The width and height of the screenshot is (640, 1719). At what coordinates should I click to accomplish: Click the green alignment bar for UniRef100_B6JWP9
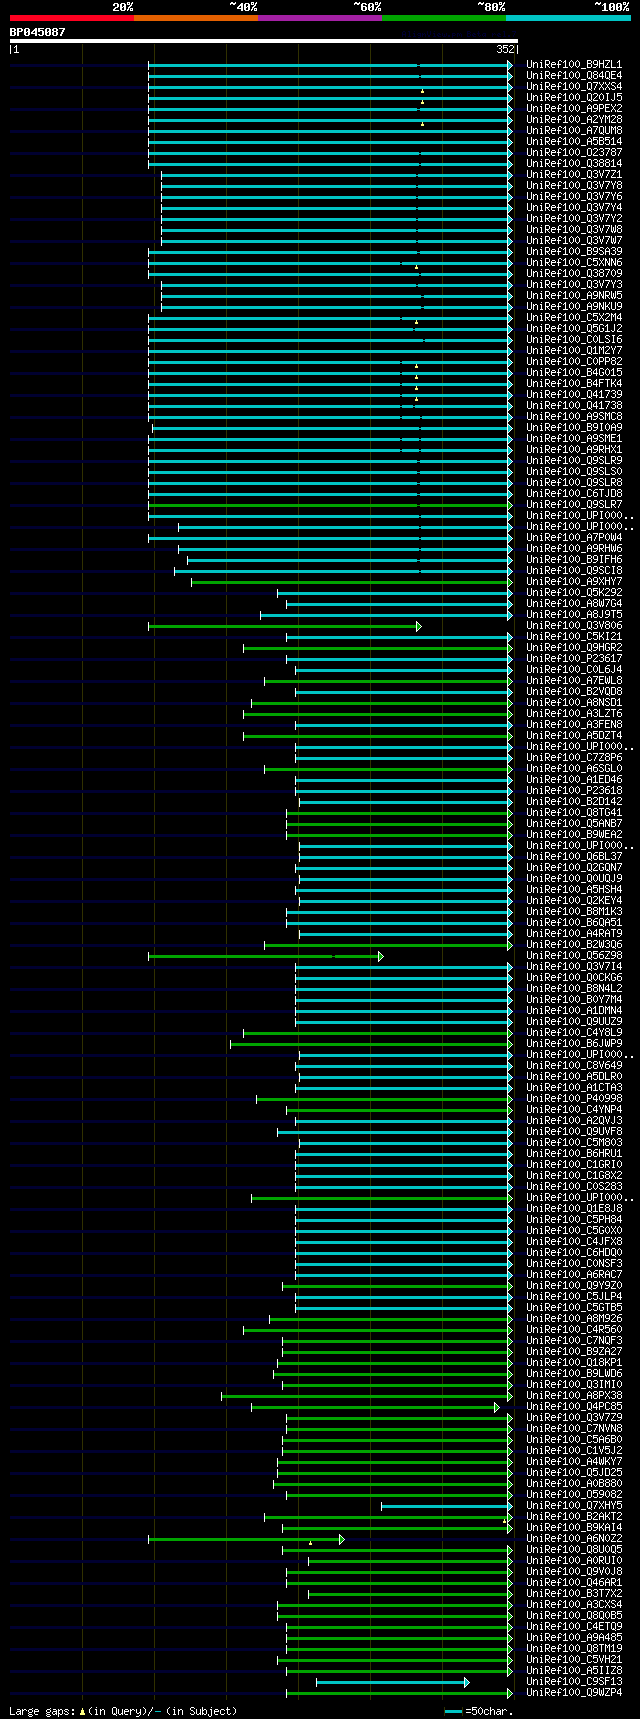371,1044
